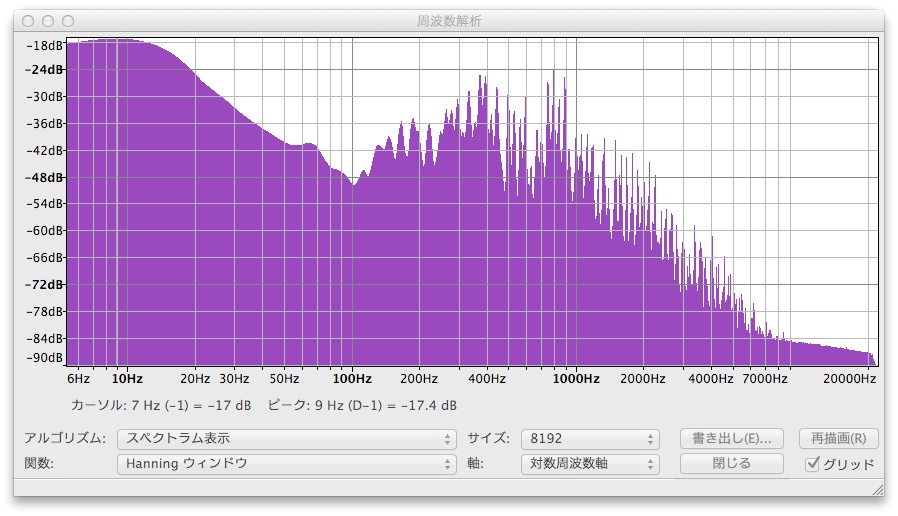Open the サイズ dropdown showing 8192
Image resolution: width=898 pixels, height=516 pixels.
click(x=590, y=439)
